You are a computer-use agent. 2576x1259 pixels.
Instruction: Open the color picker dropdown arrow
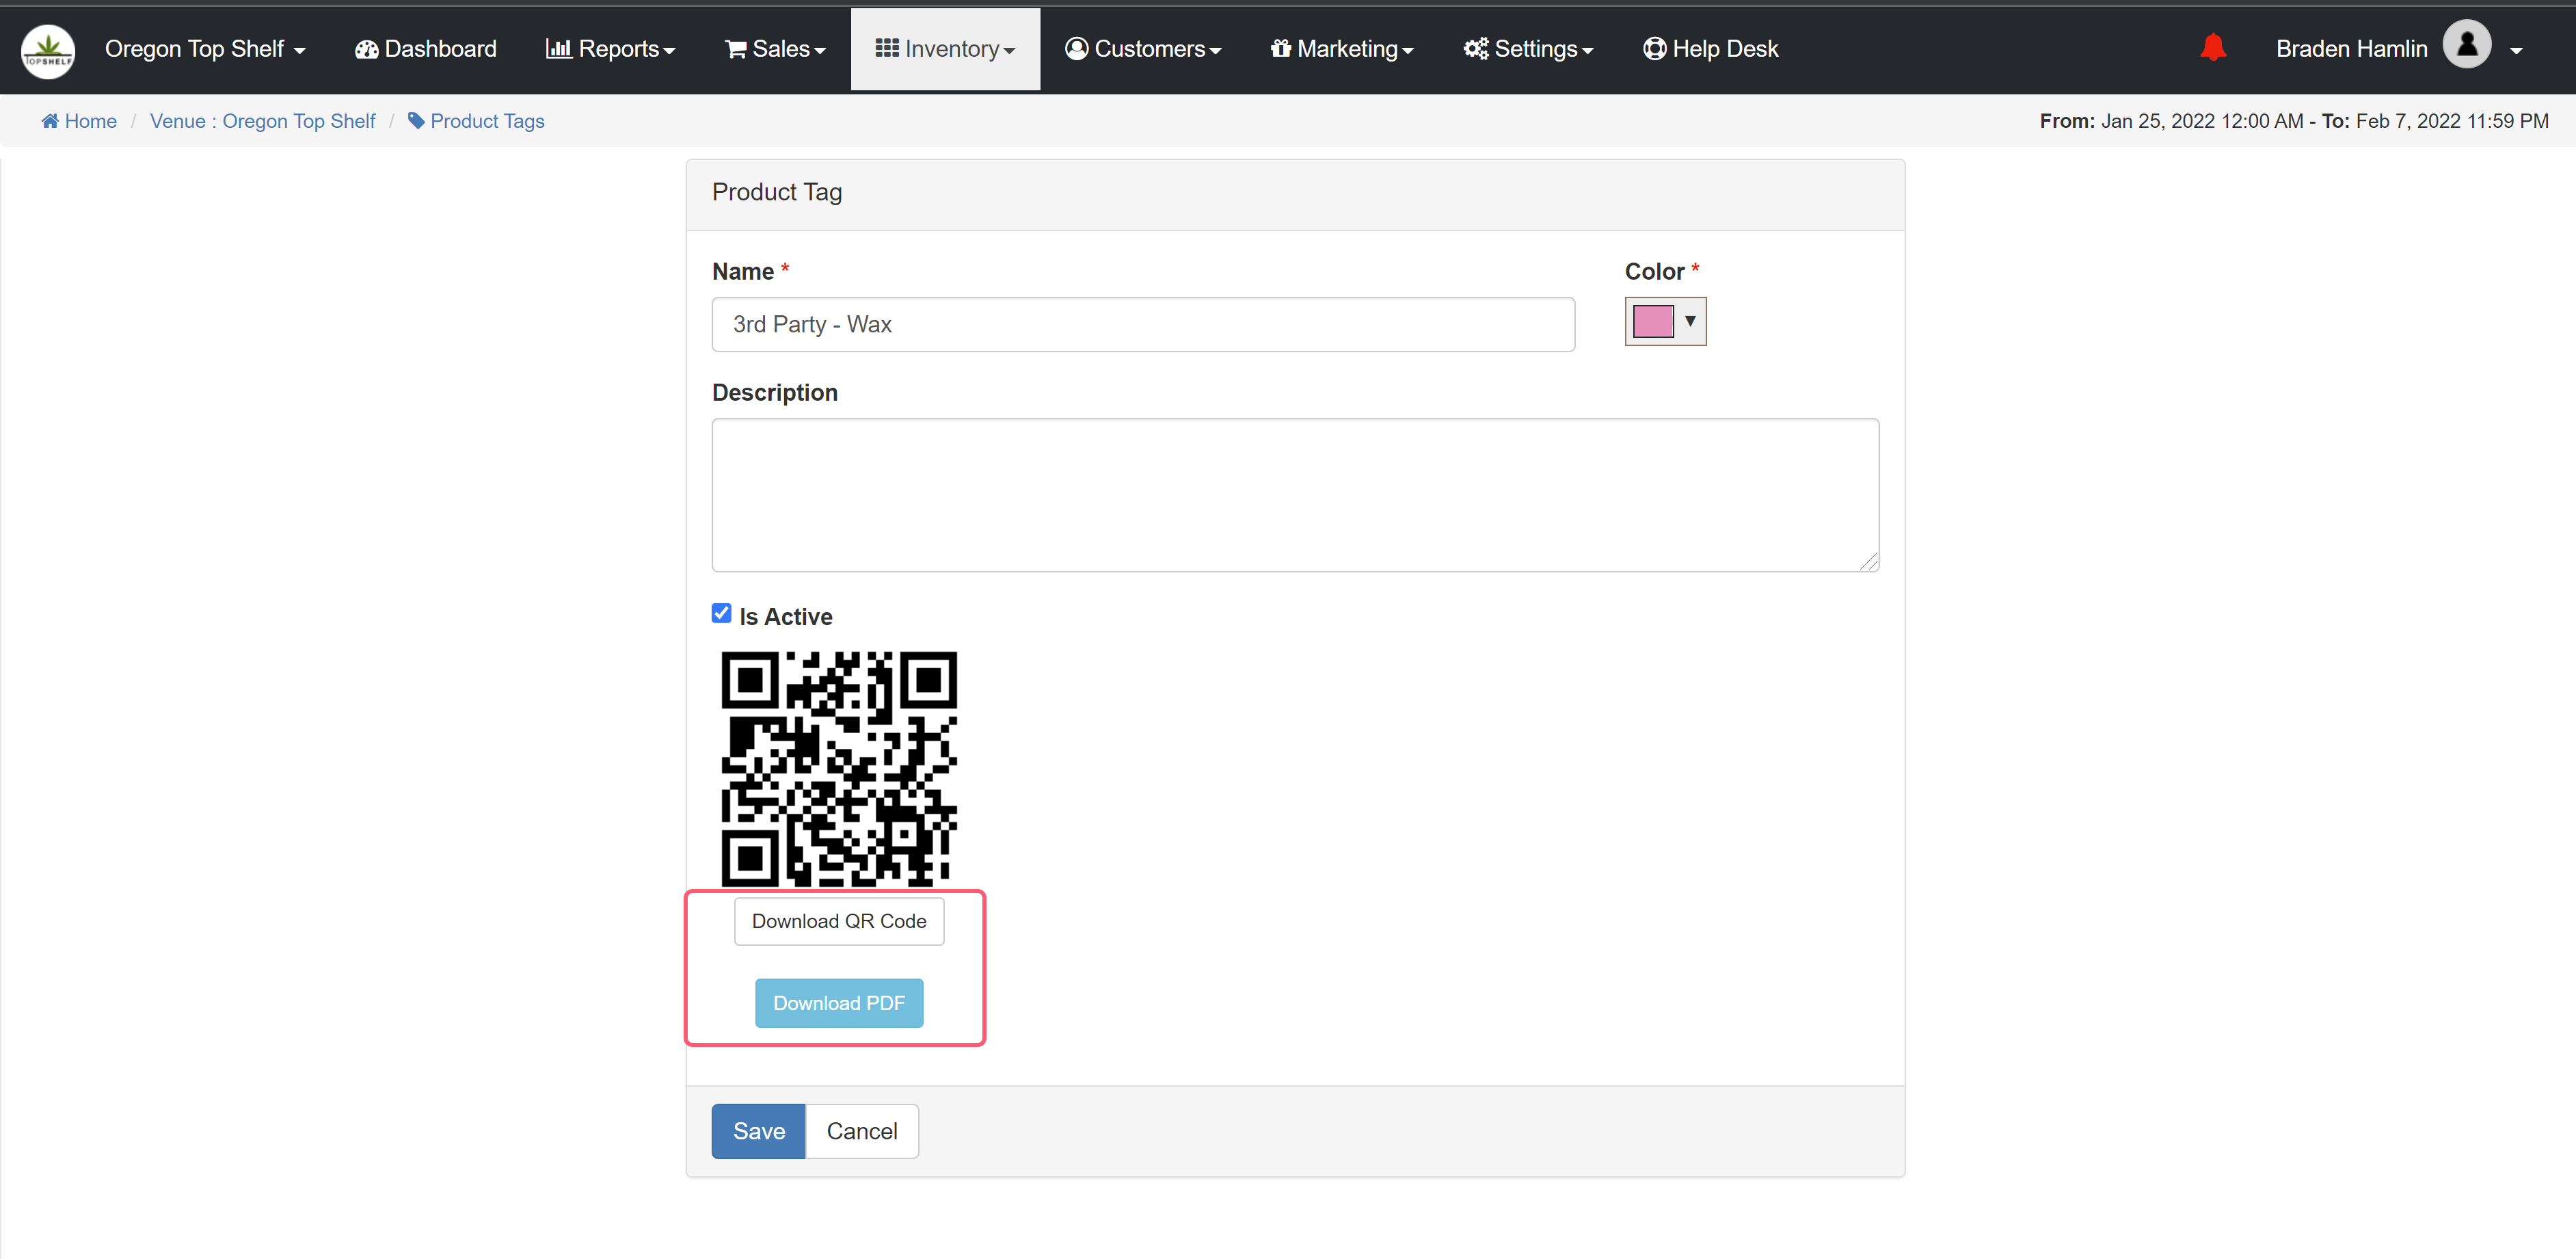click(1690, 321)
